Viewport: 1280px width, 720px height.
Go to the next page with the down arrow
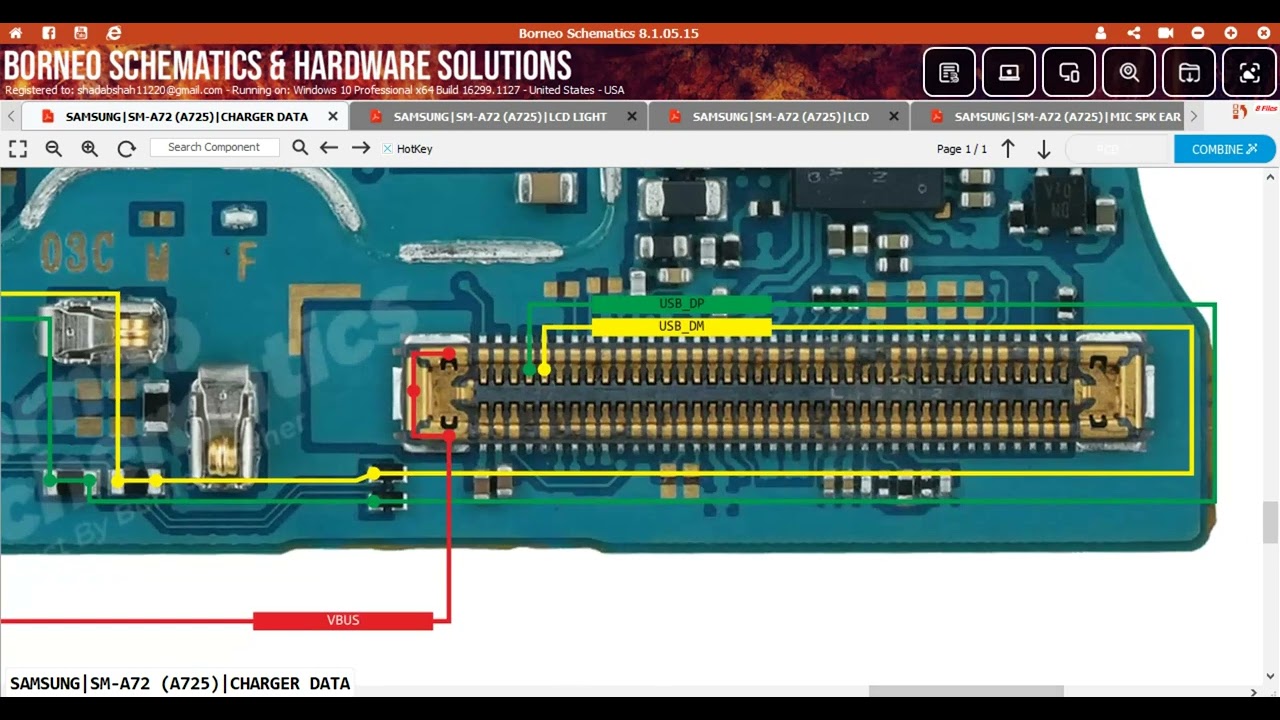(1044, 149)
